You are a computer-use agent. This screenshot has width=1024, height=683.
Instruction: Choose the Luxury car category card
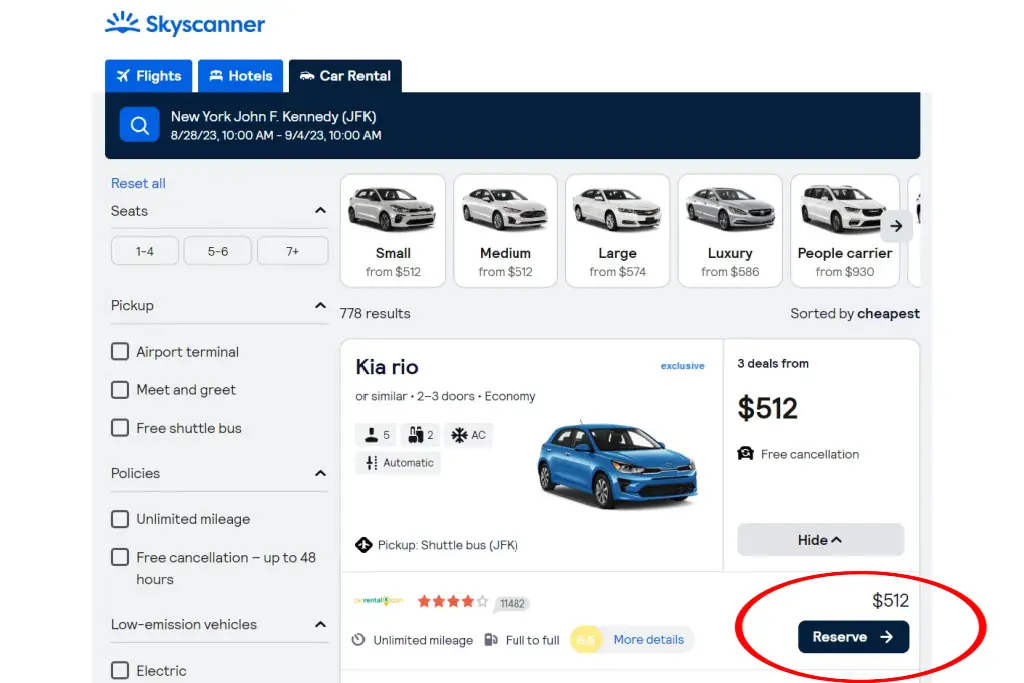[x=730, y=230]
